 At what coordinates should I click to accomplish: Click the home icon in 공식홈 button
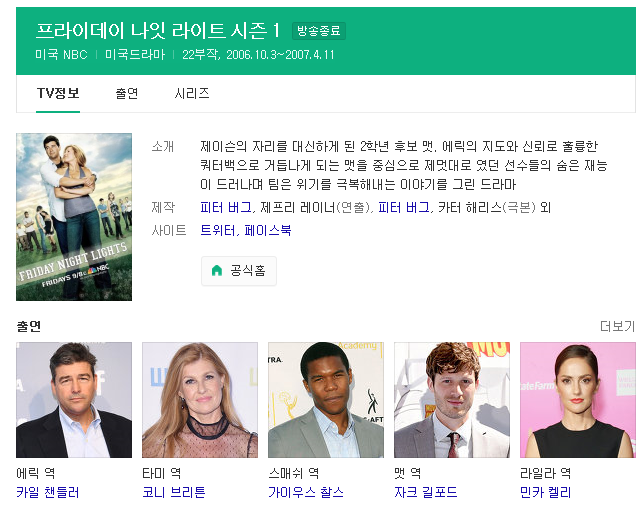(216, 271)
